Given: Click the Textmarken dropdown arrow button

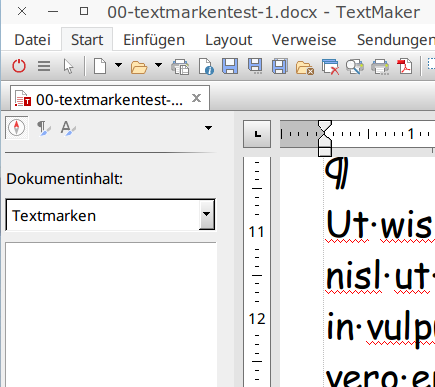Looking at the screenshot, I should pyautogui.click(x=207, y=215).
